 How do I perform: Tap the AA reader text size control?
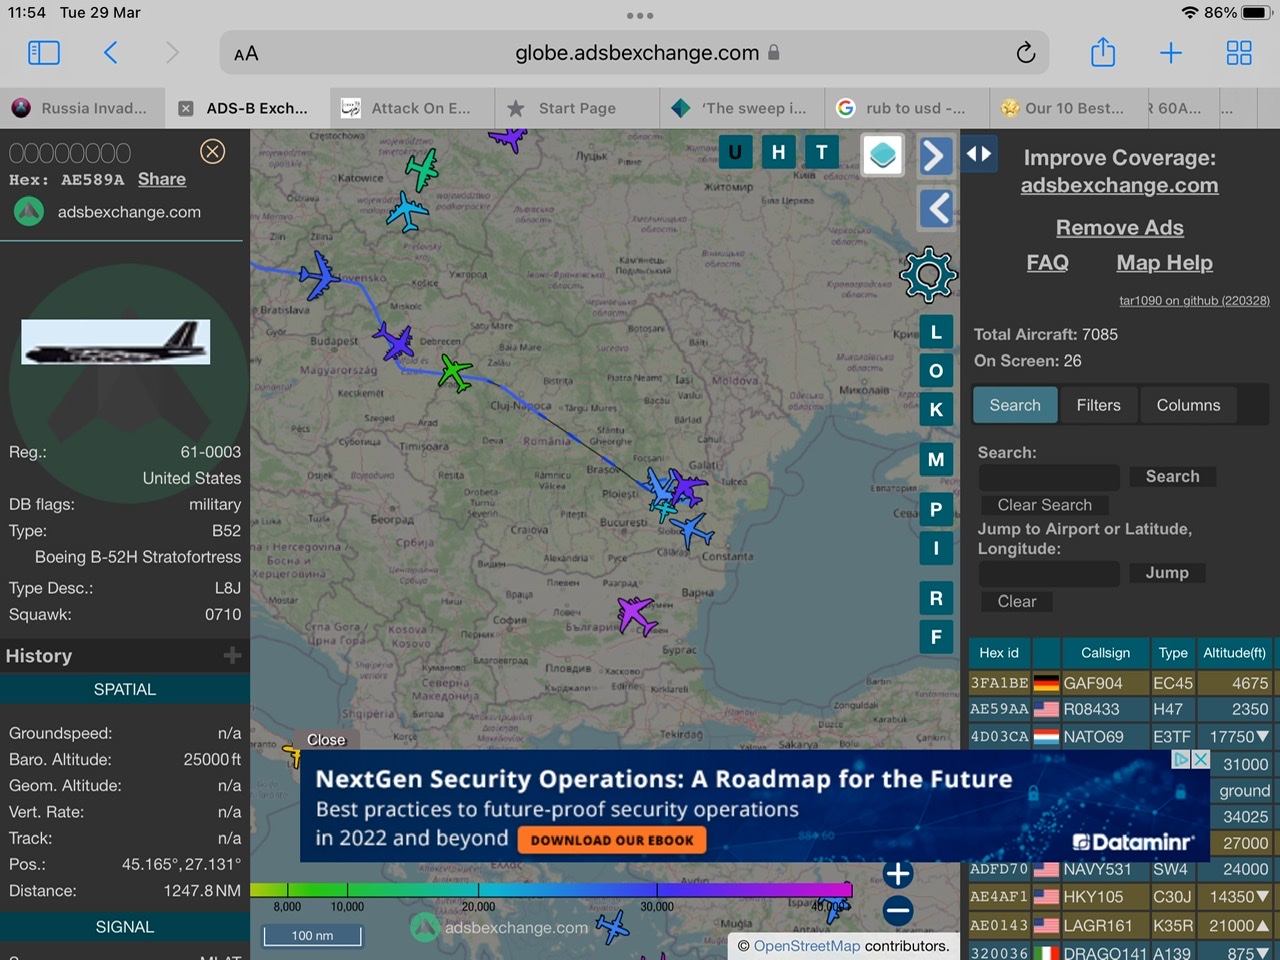tap(246, 54)
